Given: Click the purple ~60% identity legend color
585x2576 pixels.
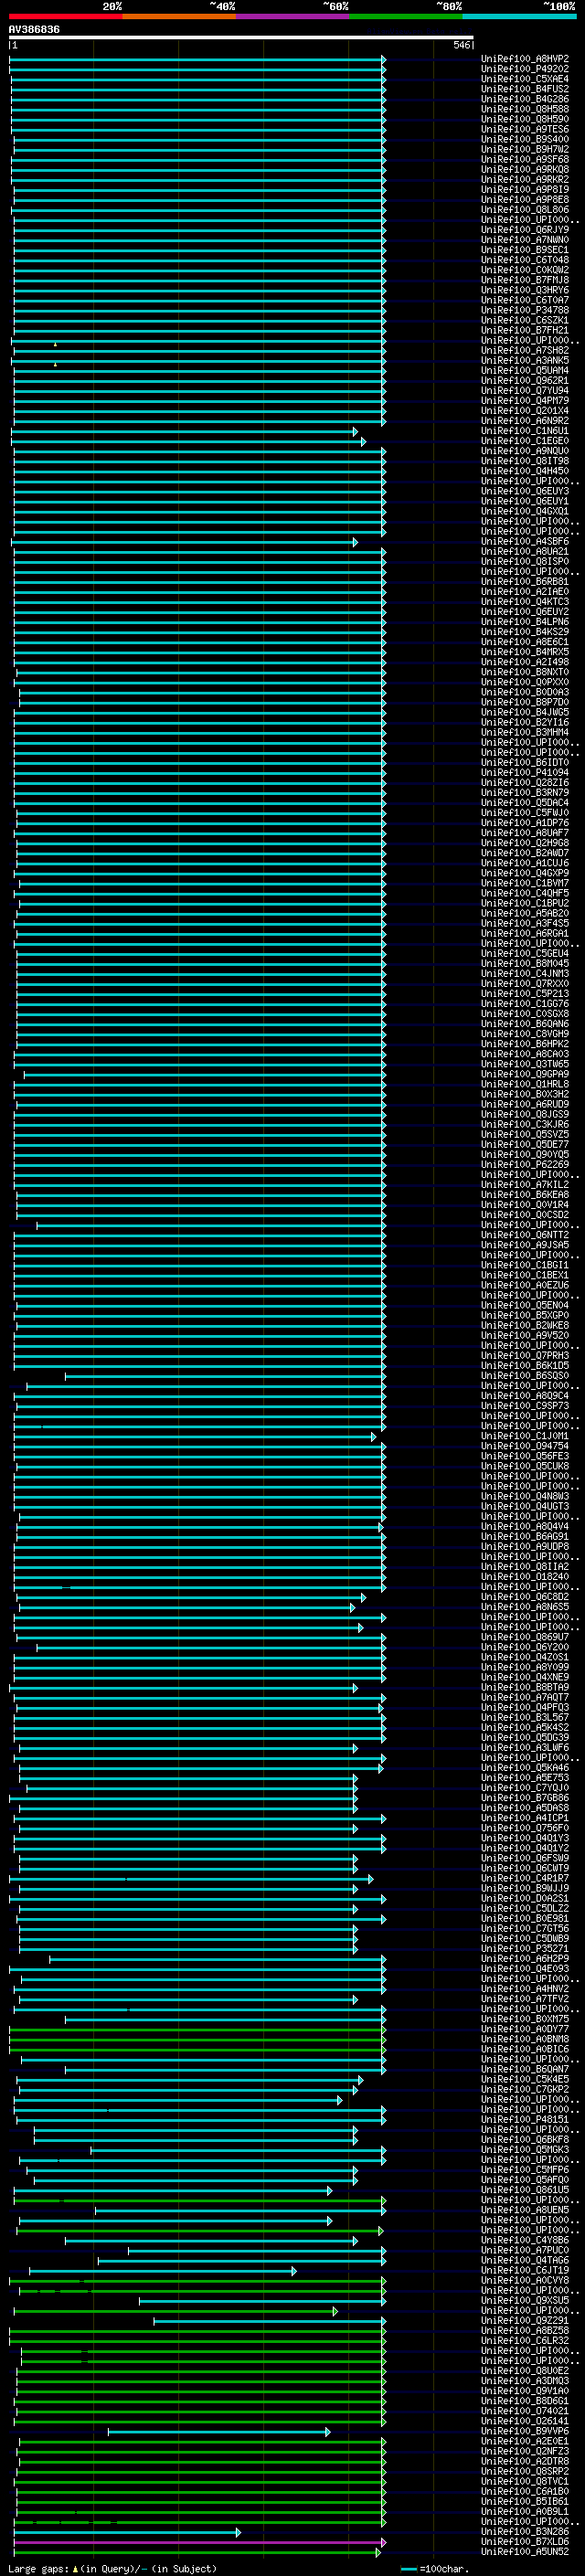Looking at the screenshot, I should click(292, 16).
